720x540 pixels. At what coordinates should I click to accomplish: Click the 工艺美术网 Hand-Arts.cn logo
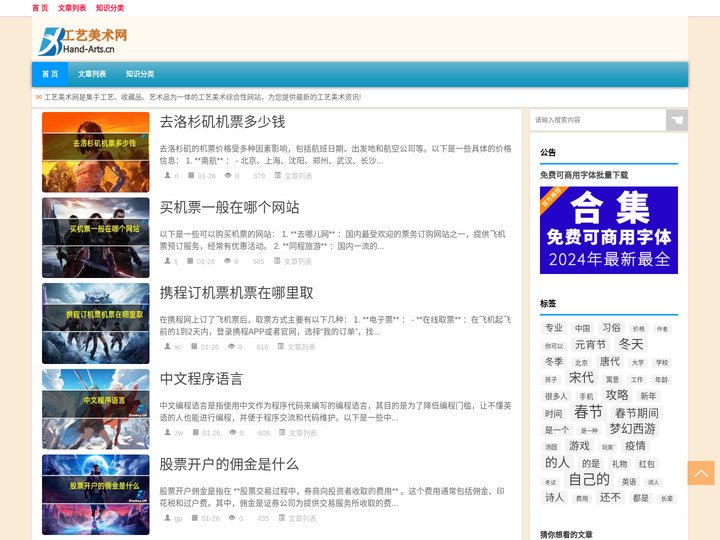83,41
